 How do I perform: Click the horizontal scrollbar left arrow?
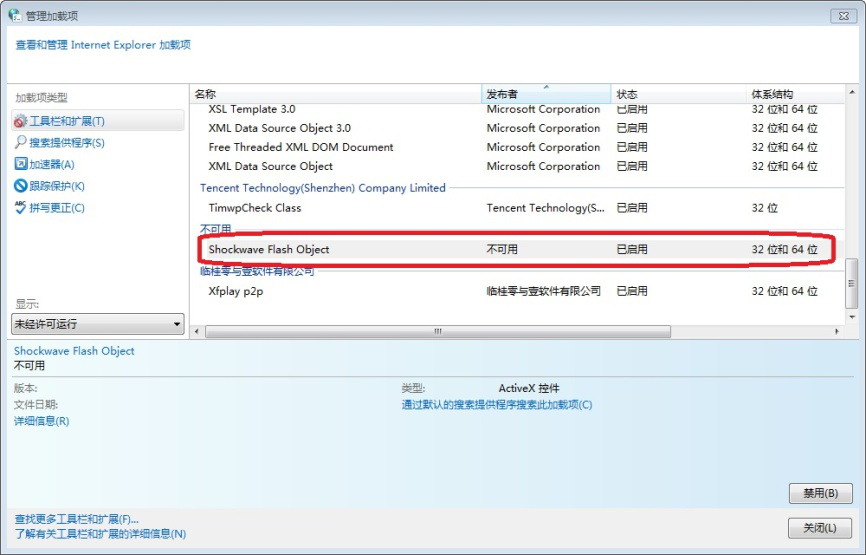(197, 331)
